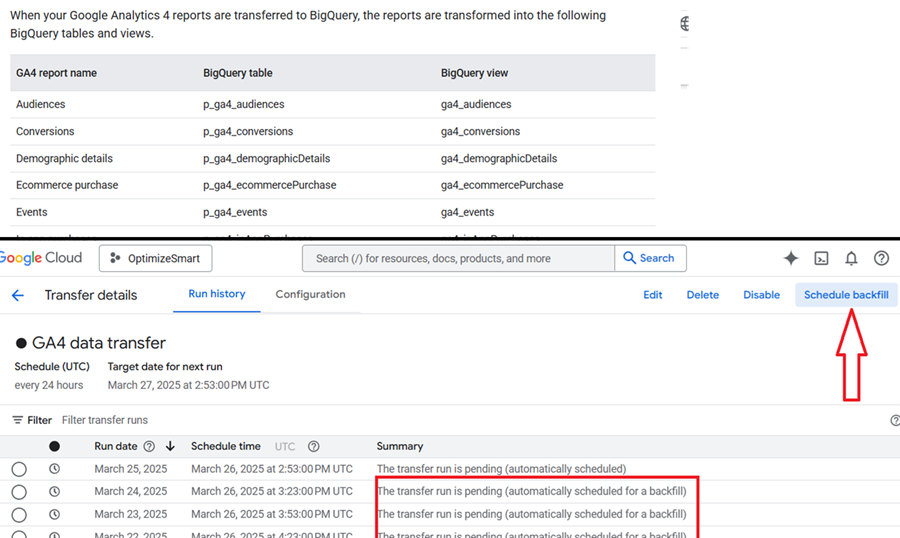This screenshot has height=538, width=900.
Task: Click the Disable transfer button
Action: coord(762,295)
